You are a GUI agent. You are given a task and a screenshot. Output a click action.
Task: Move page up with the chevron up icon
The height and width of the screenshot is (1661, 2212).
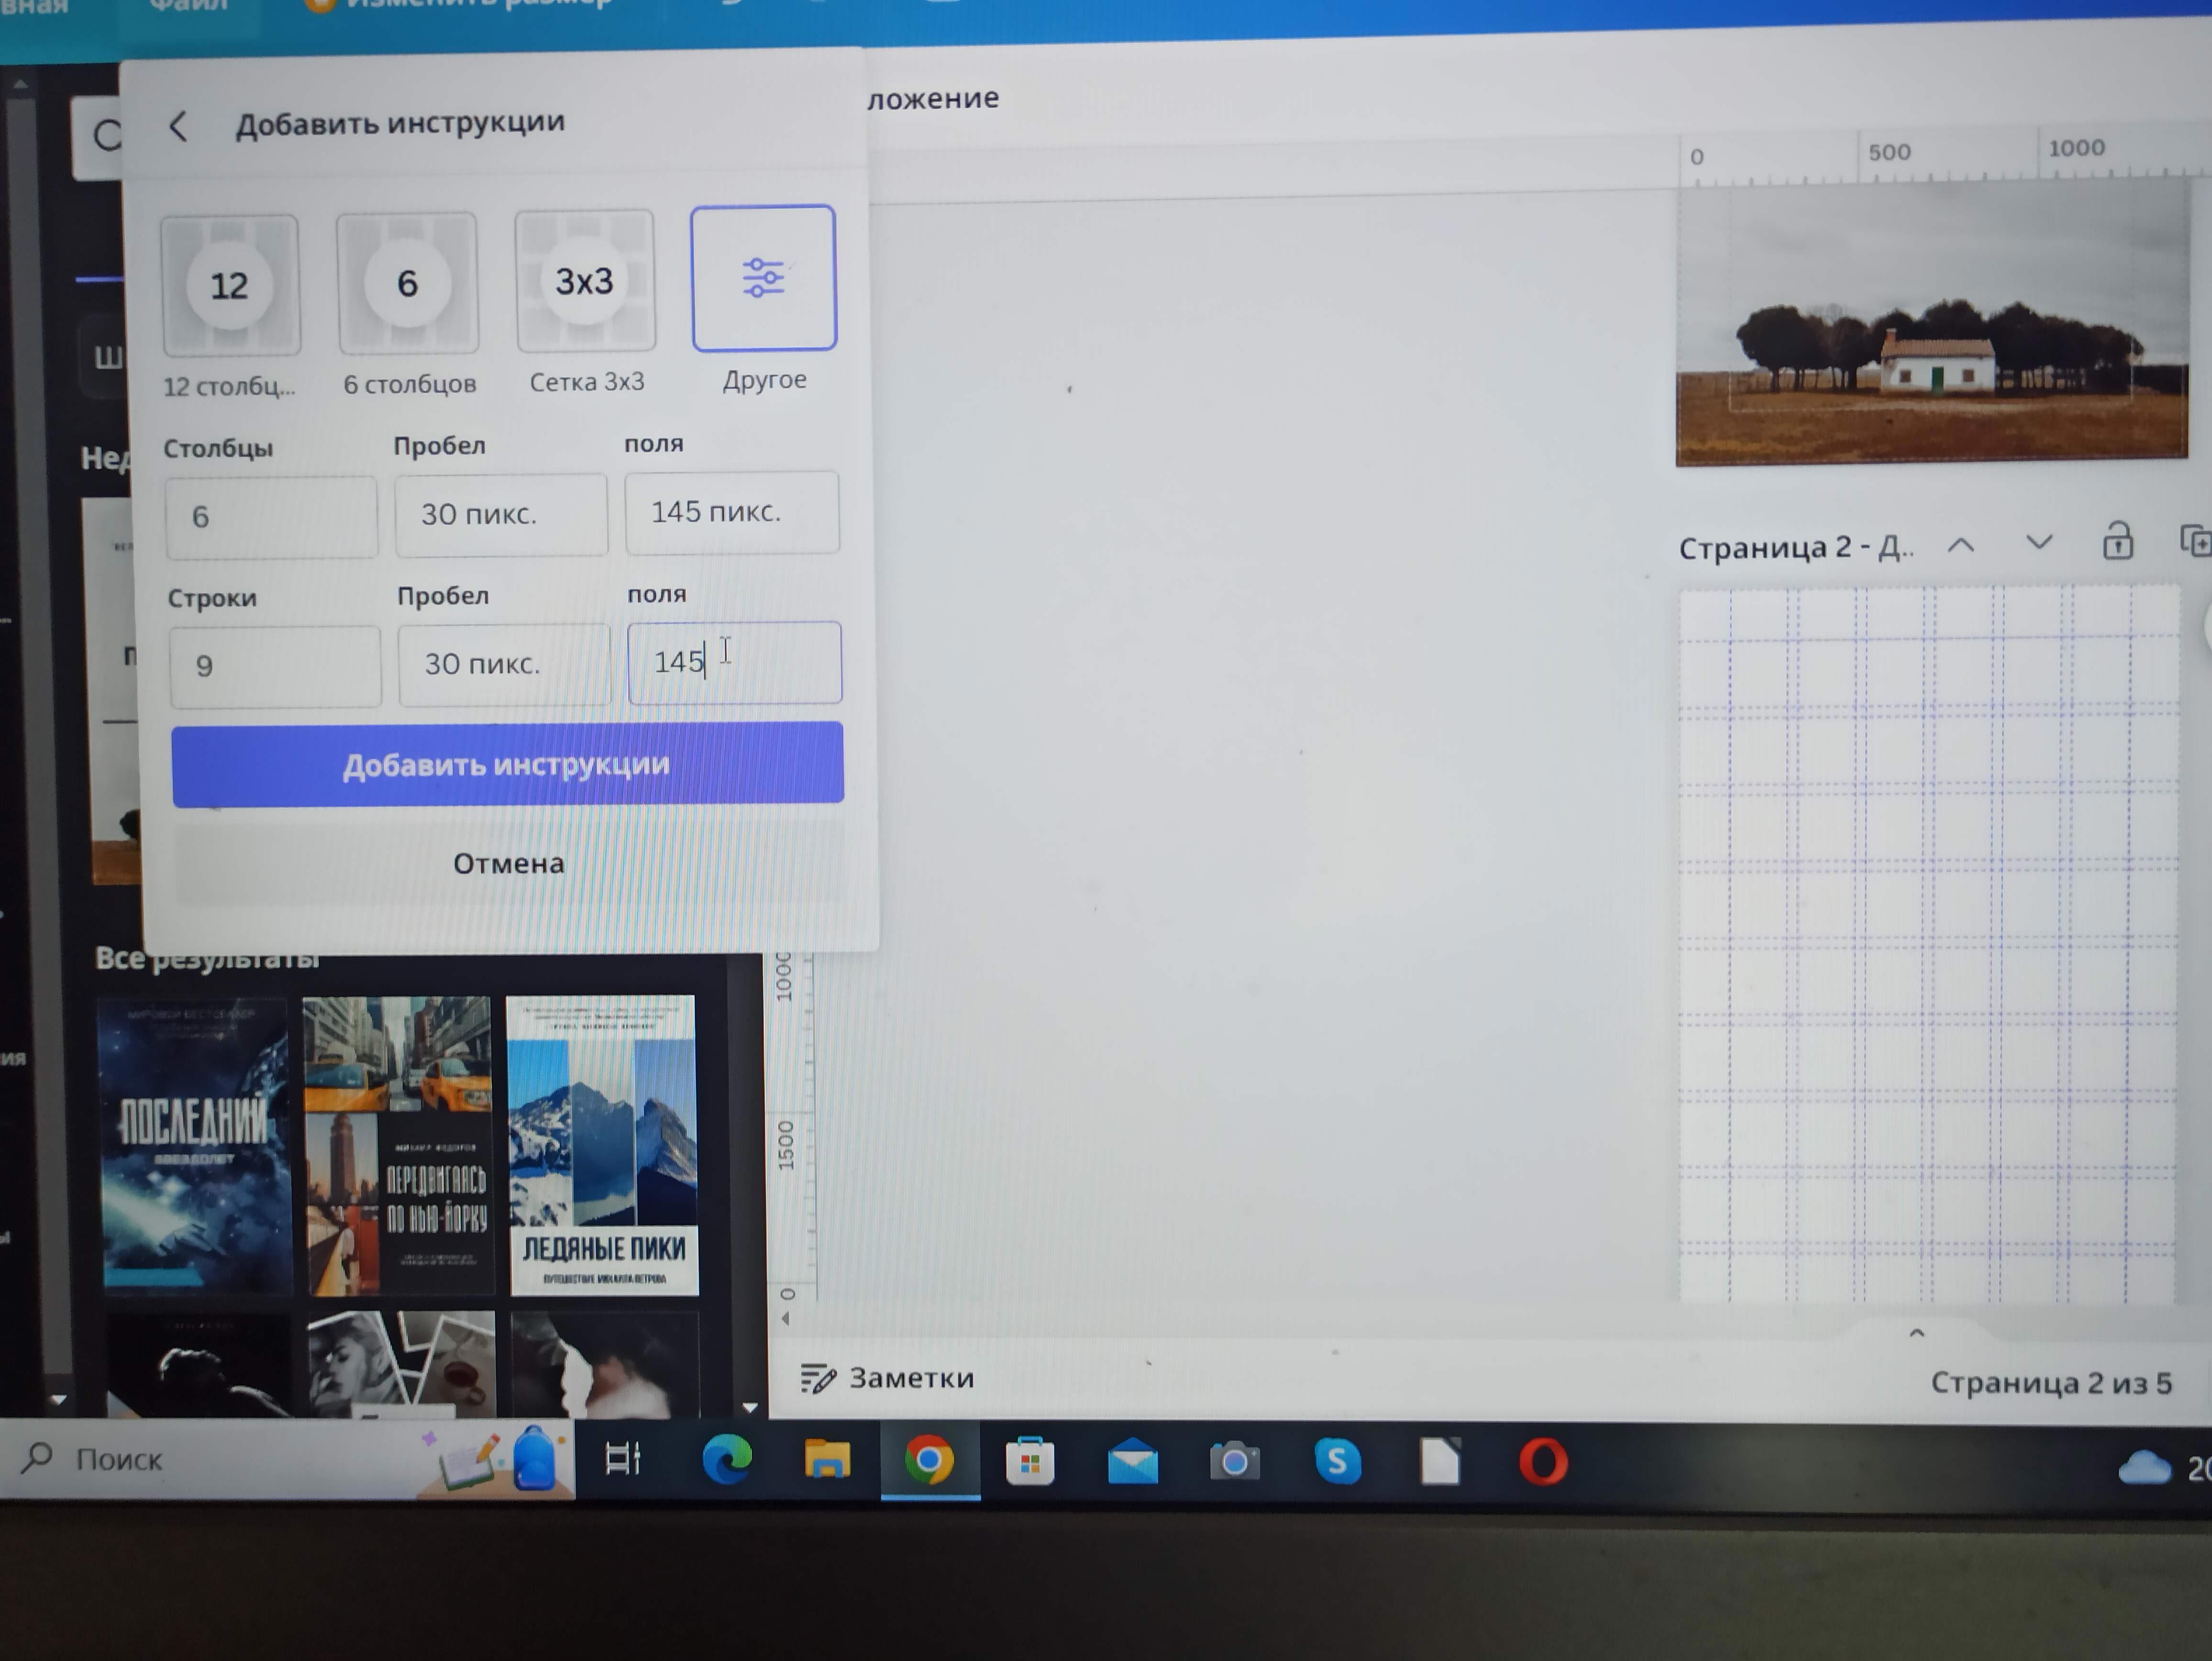click(1960, 545)
